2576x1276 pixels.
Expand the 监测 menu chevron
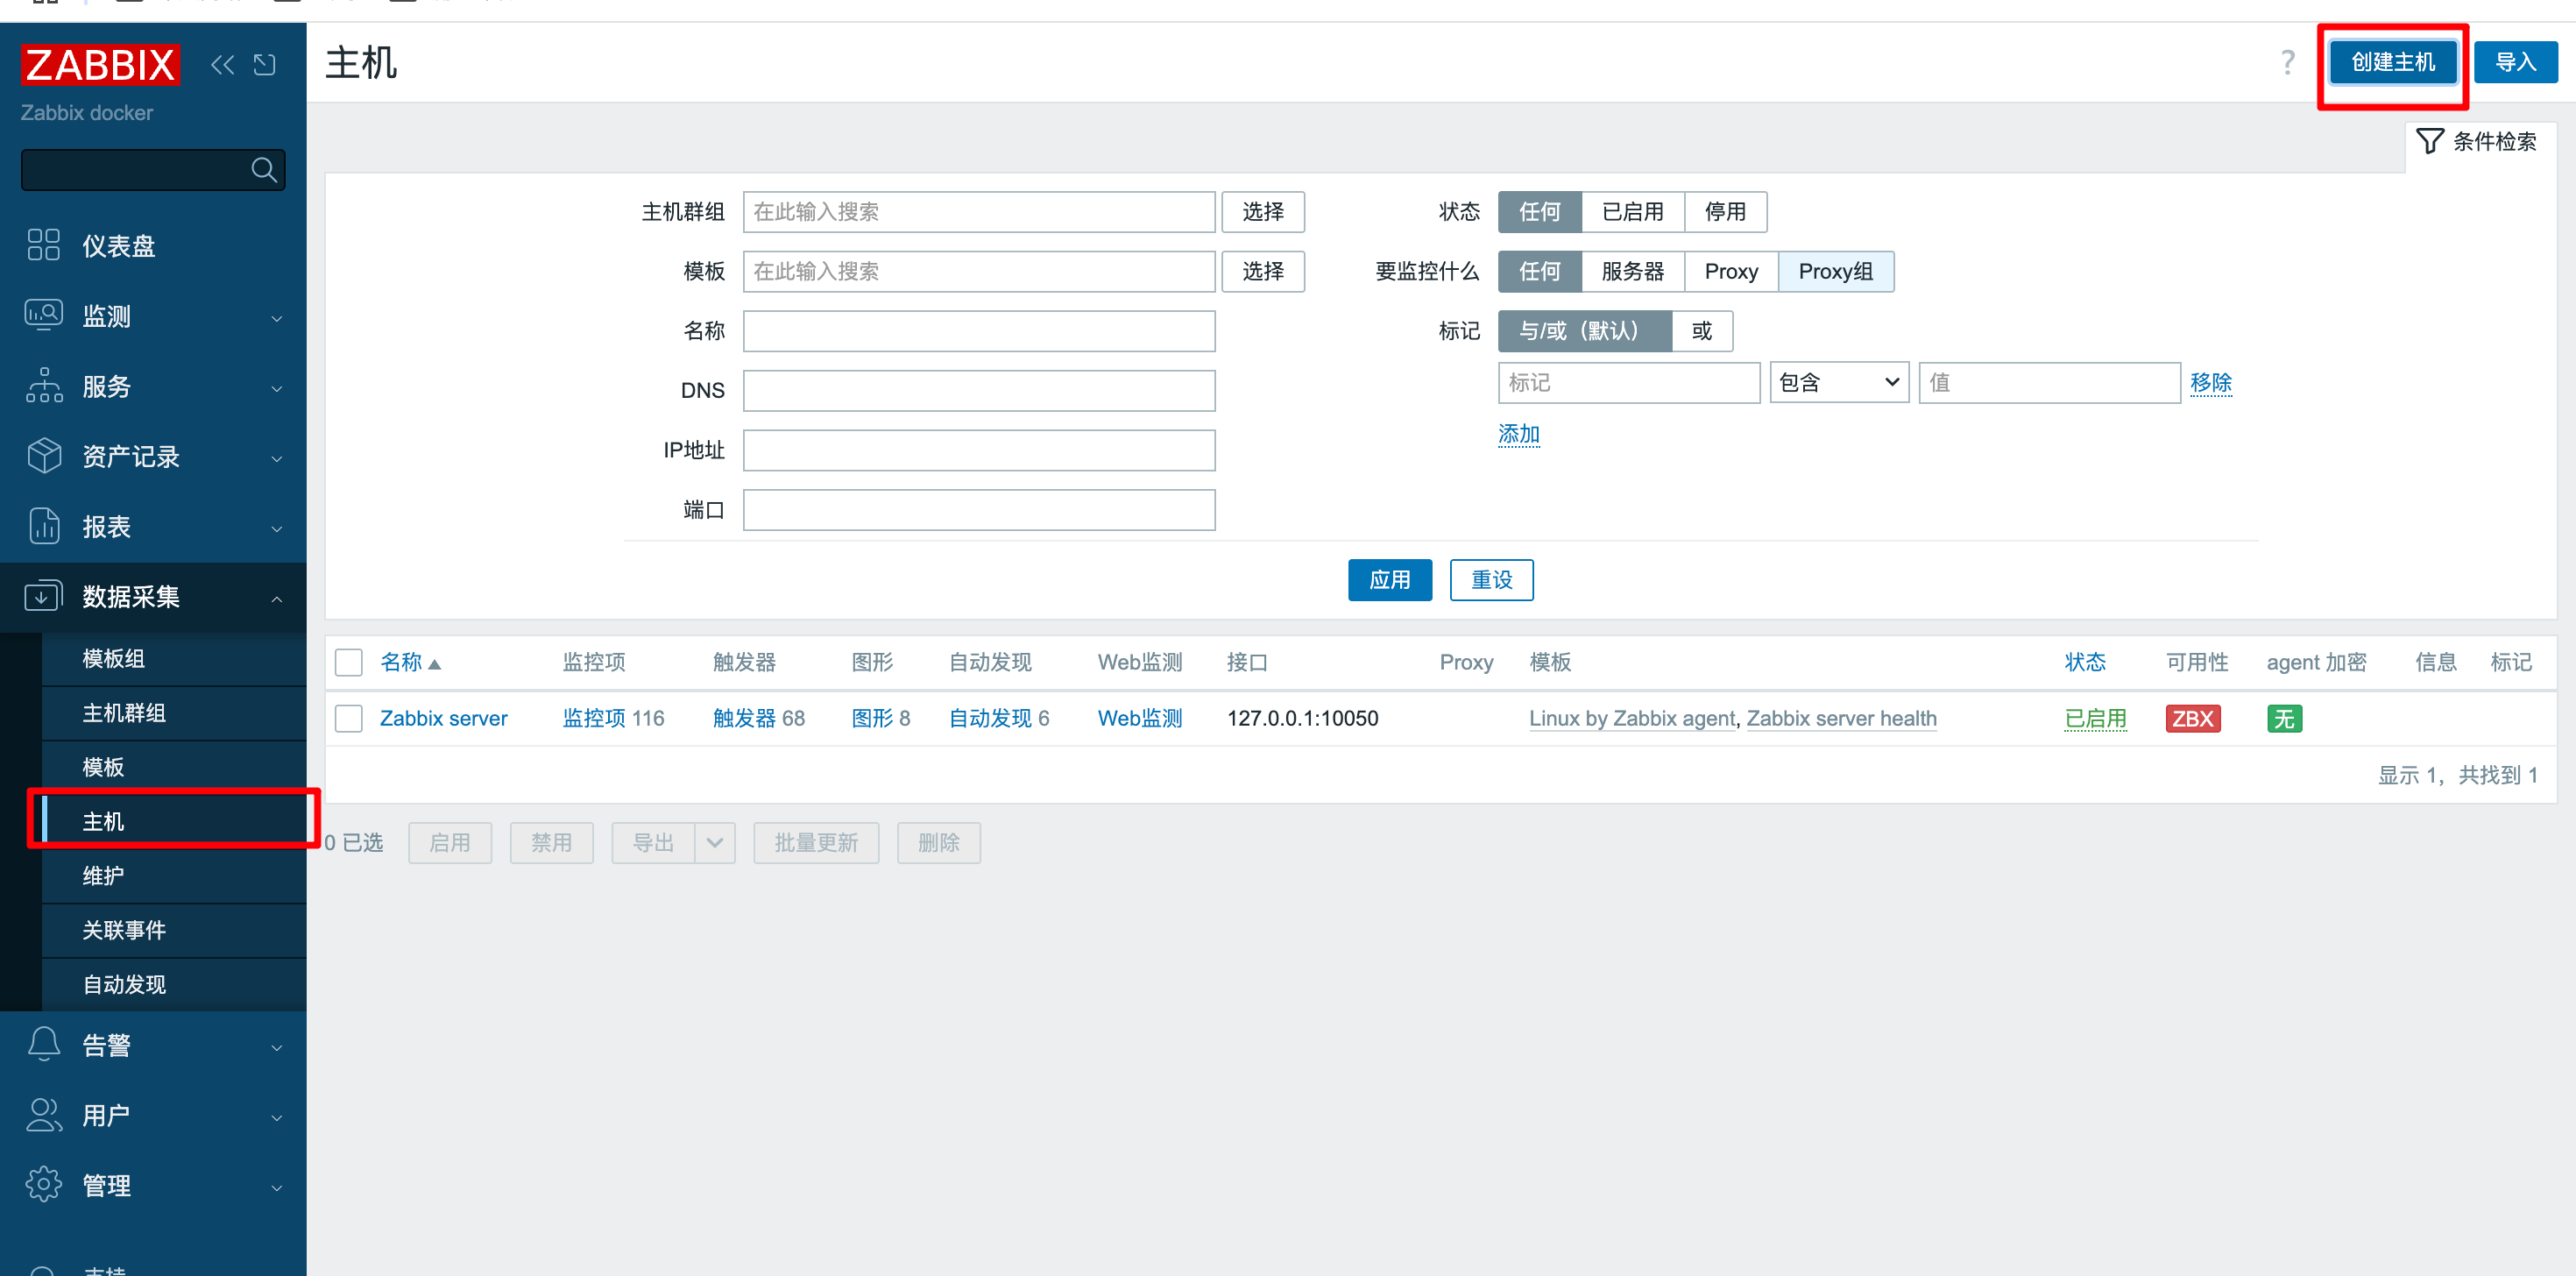277,319
